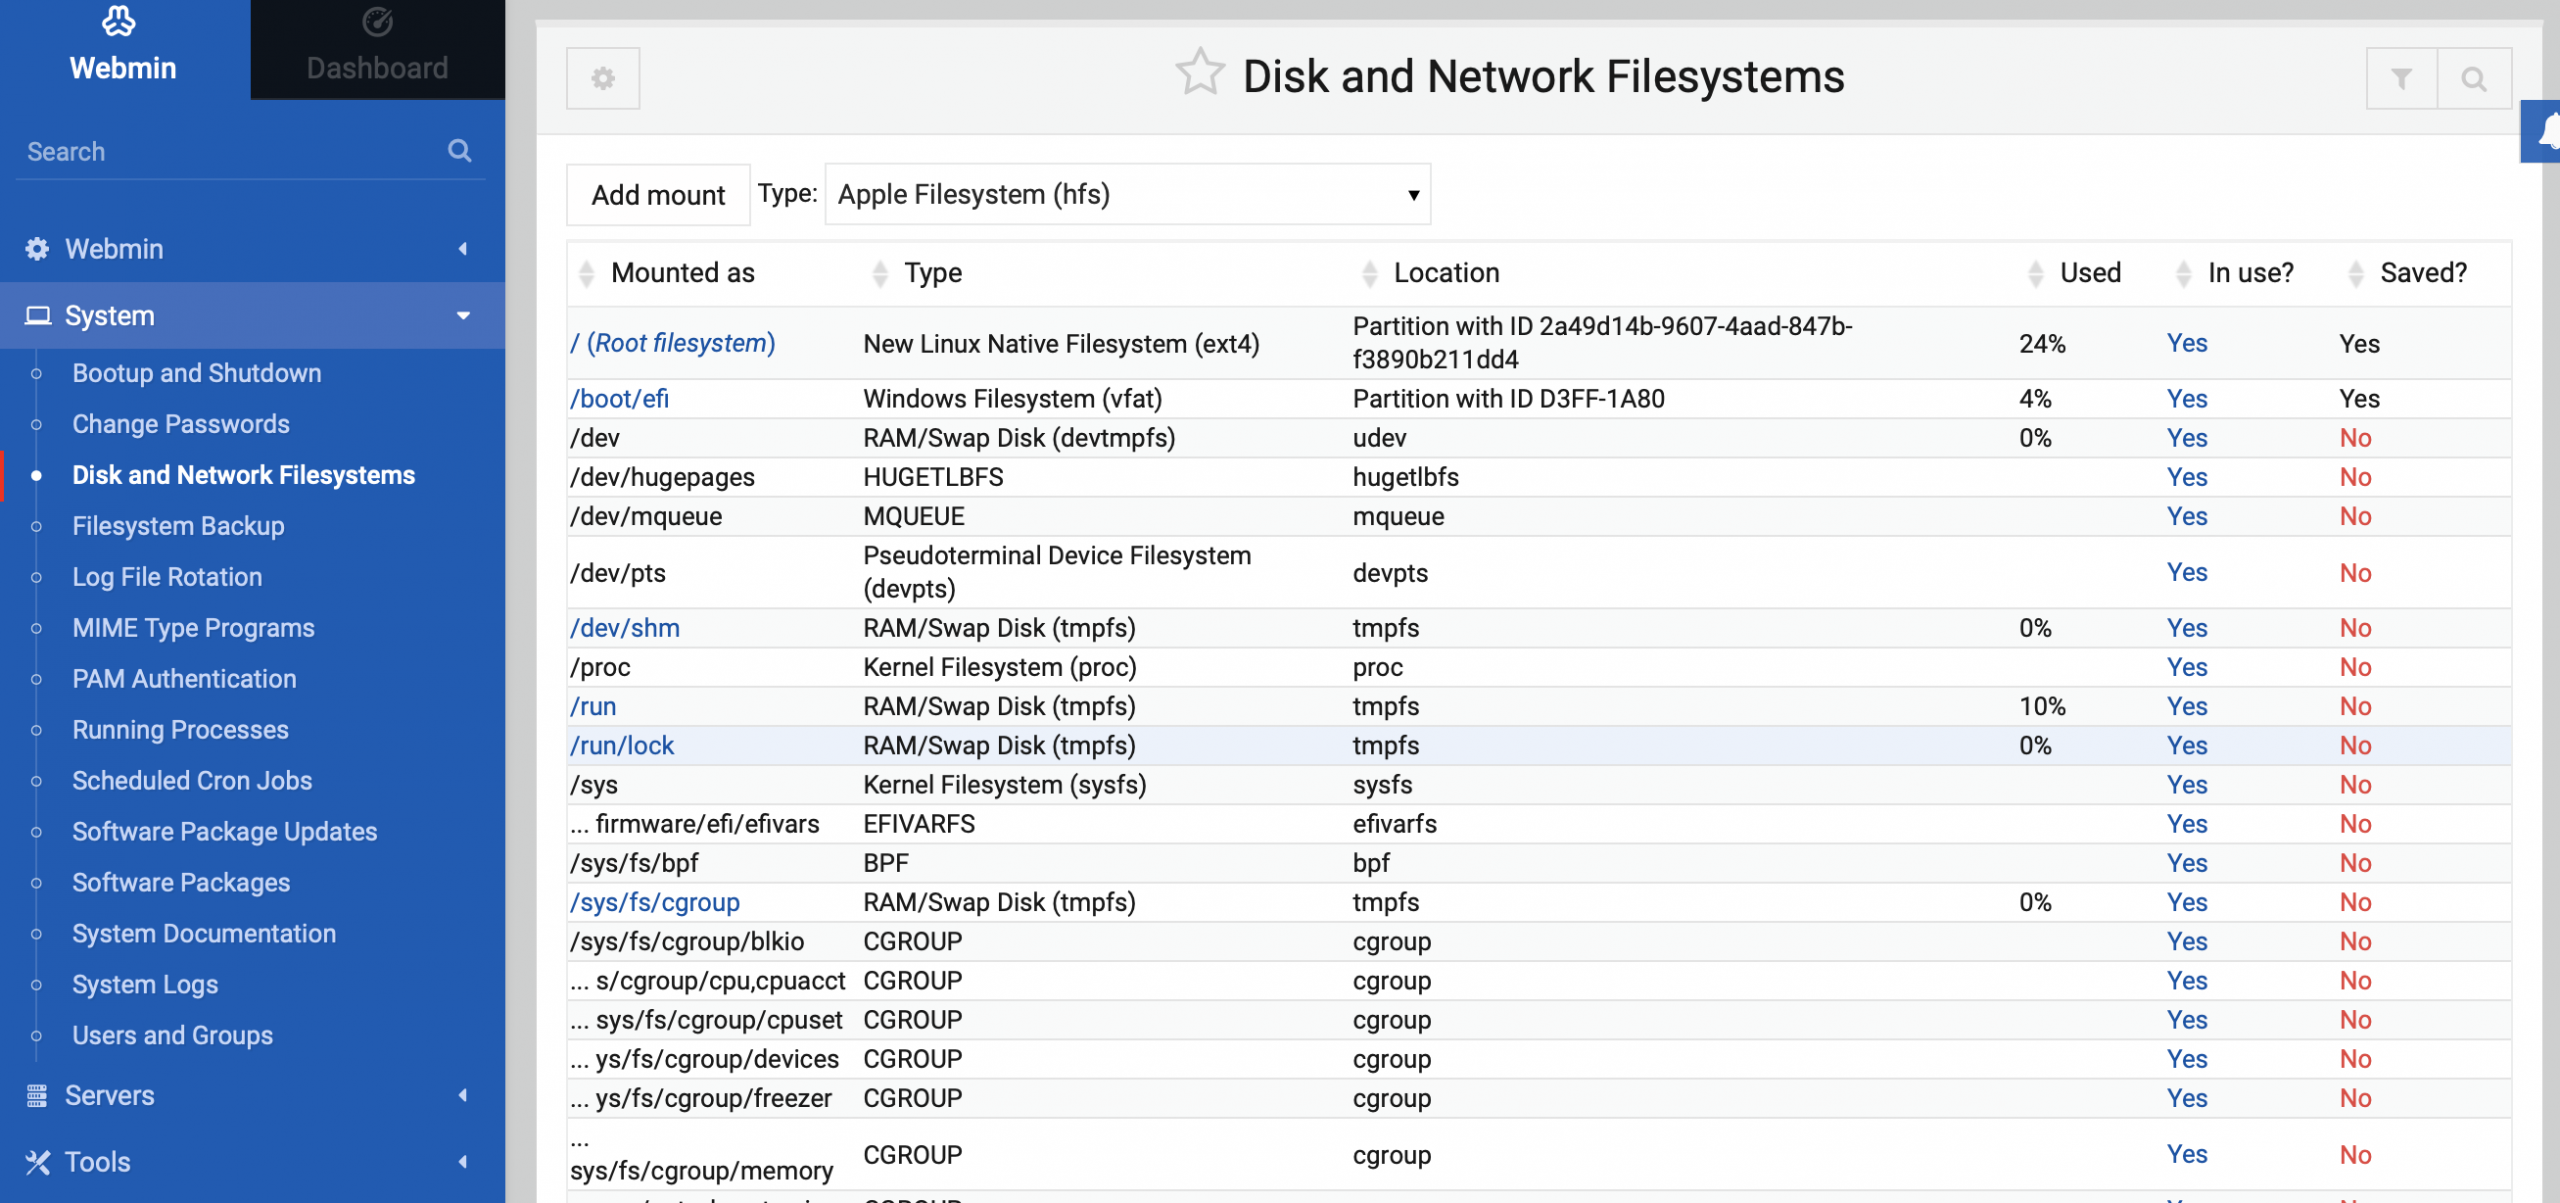The height and width of the screenshot is (1203, 2560).
Task: Click the Add mount button
Action: (658, 195)
